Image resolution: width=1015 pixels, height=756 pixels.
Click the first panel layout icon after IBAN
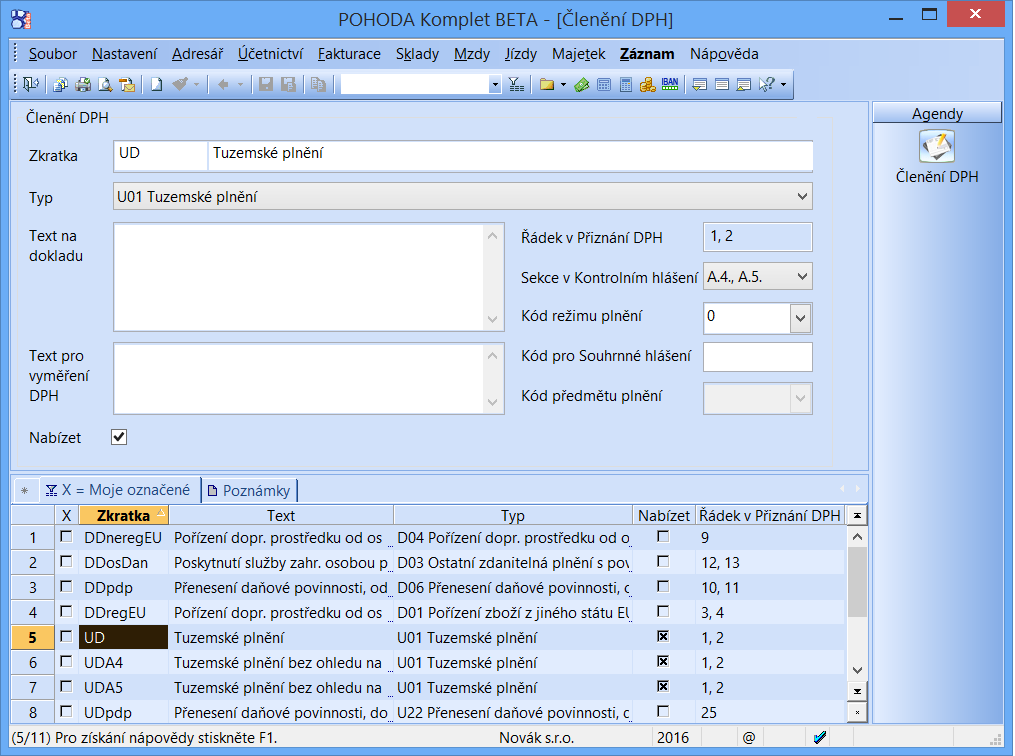tap(700, 84)
